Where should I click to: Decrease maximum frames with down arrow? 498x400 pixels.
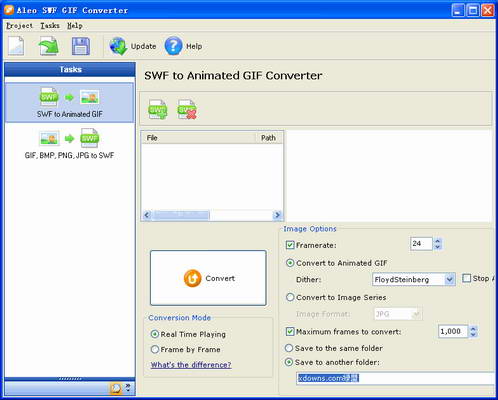click(473, 335)
